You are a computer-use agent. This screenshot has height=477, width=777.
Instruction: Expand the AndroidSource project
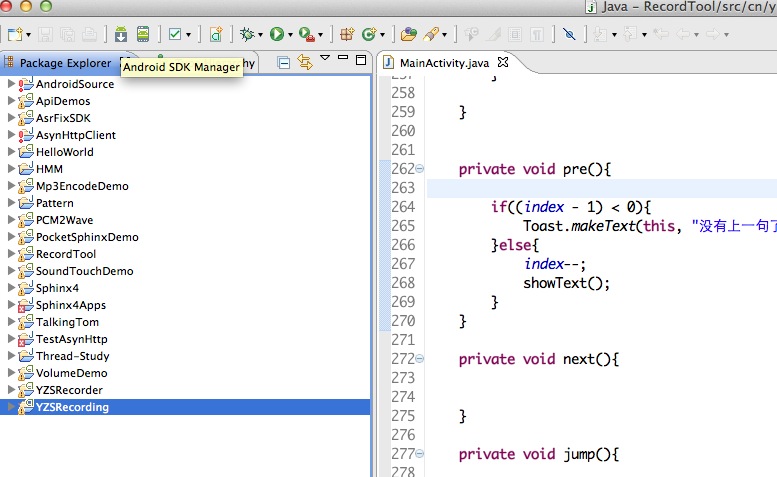pos(11,83)
